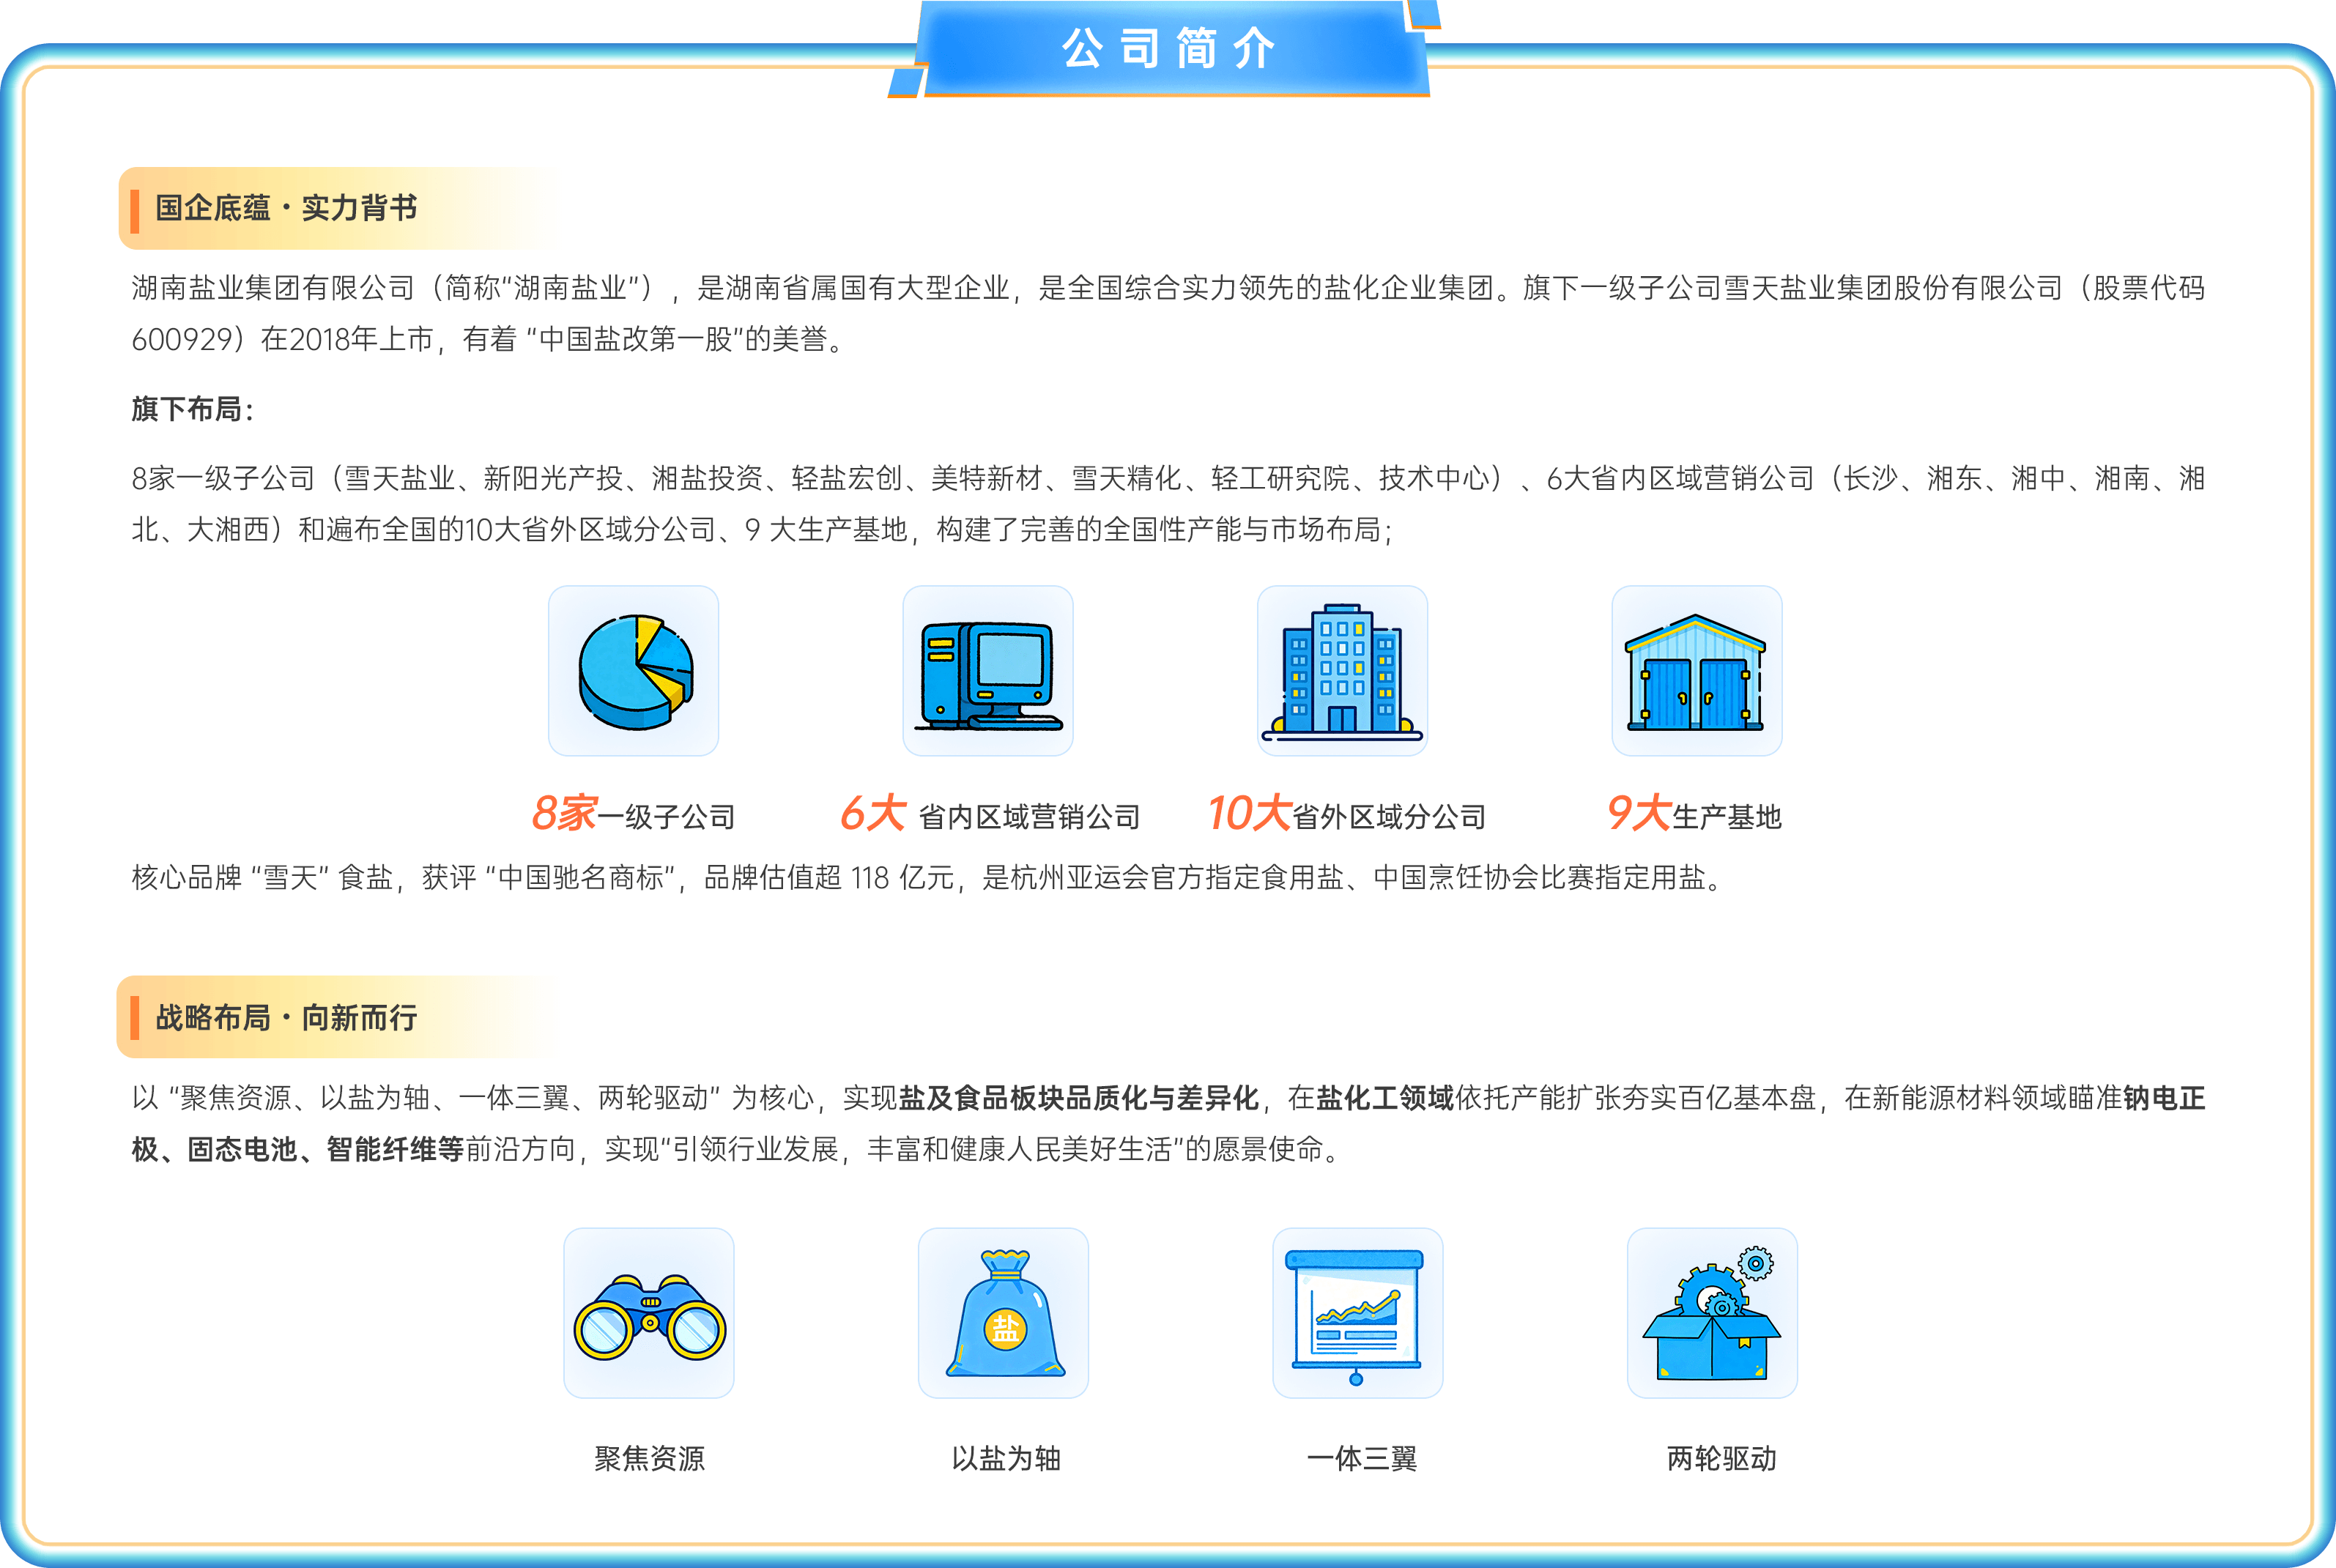Viewport: 2336px width, 1568px height.
Task: Click the 10大省外区域分公司 label
Action: click(x=1346, y=814)
